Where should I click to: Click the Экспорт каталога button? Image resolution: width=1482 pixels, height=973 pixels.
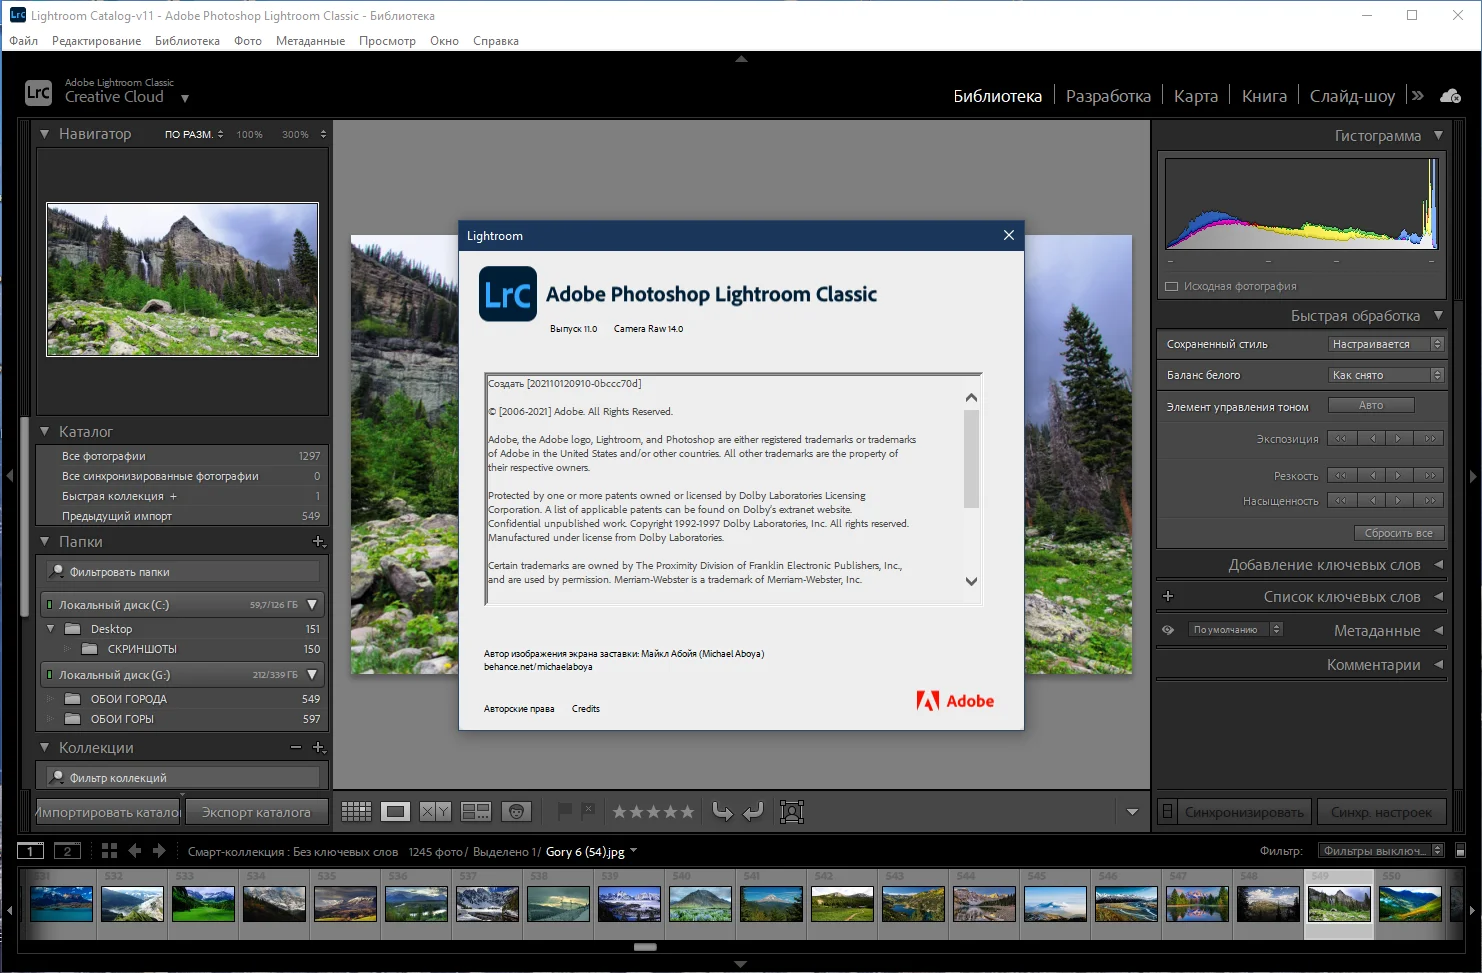pos(256,812)
